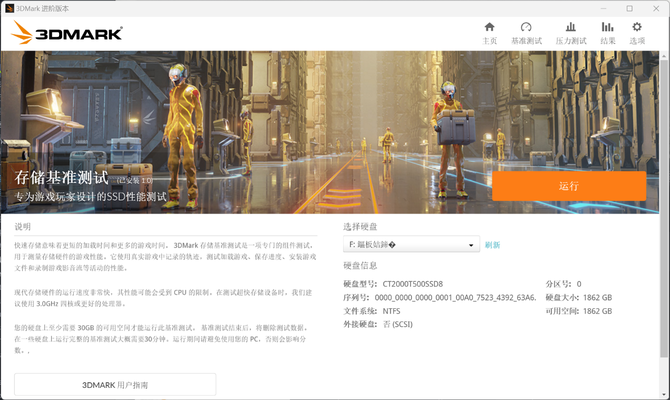Click the orange 运行 run button

tap(569, 186)
